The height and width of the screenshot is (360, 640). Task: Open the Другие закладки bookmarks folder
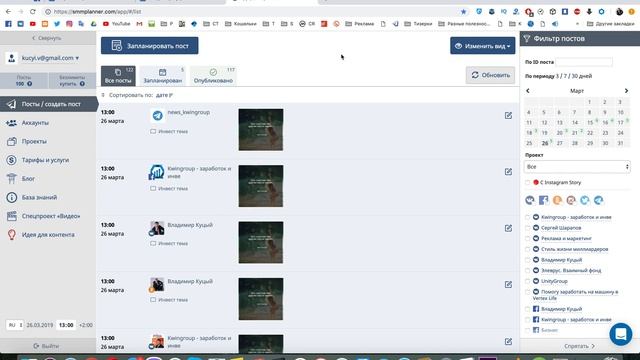pos(610,24)
